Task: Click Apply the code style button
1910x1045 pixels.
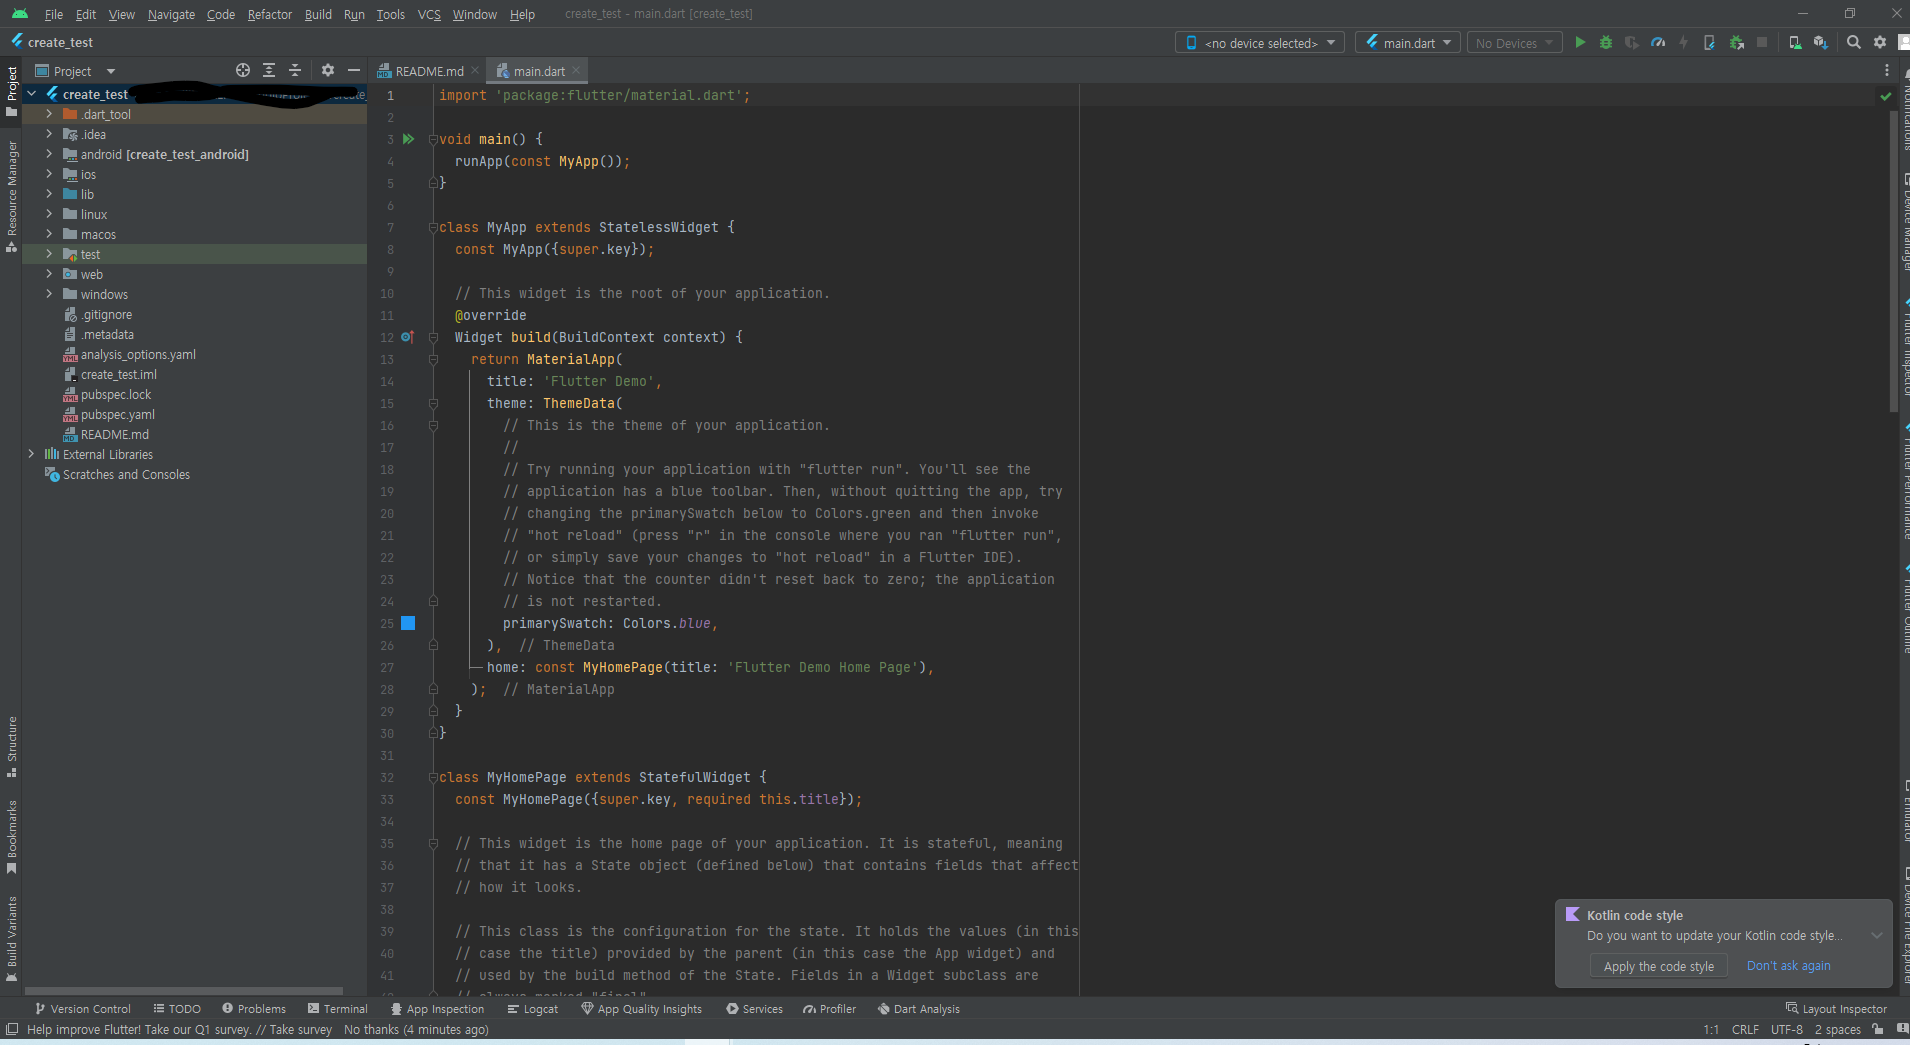Action: point(1658,966)
